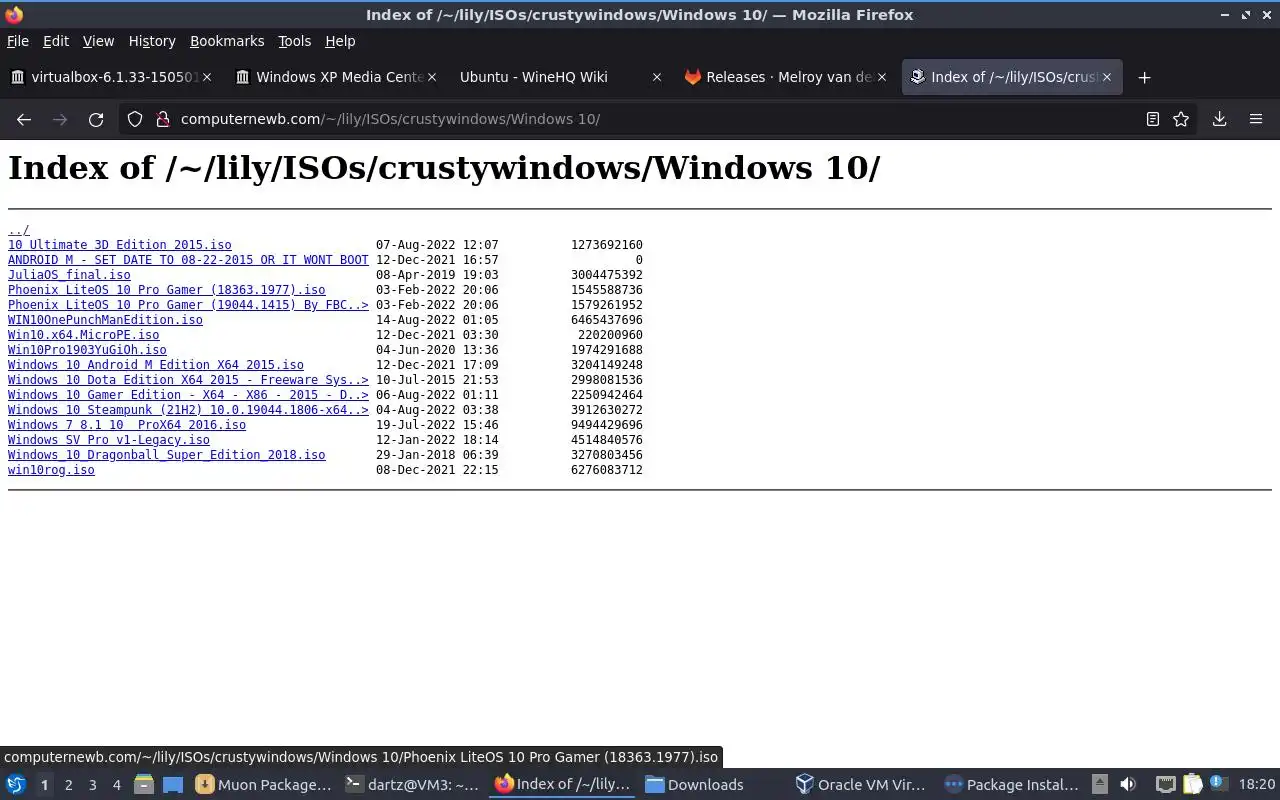The height and width of the screenshot is (800, 1280).
Task: Download win10rog.iso
Action: click(51, 470)
